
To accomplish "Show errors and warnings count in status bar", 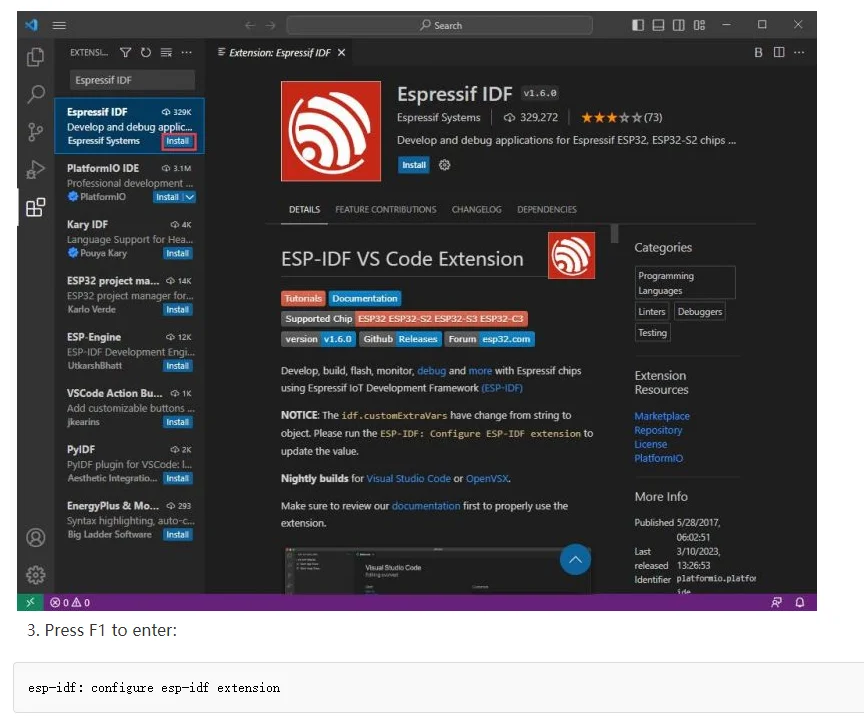I will click(x=70, y=602).
